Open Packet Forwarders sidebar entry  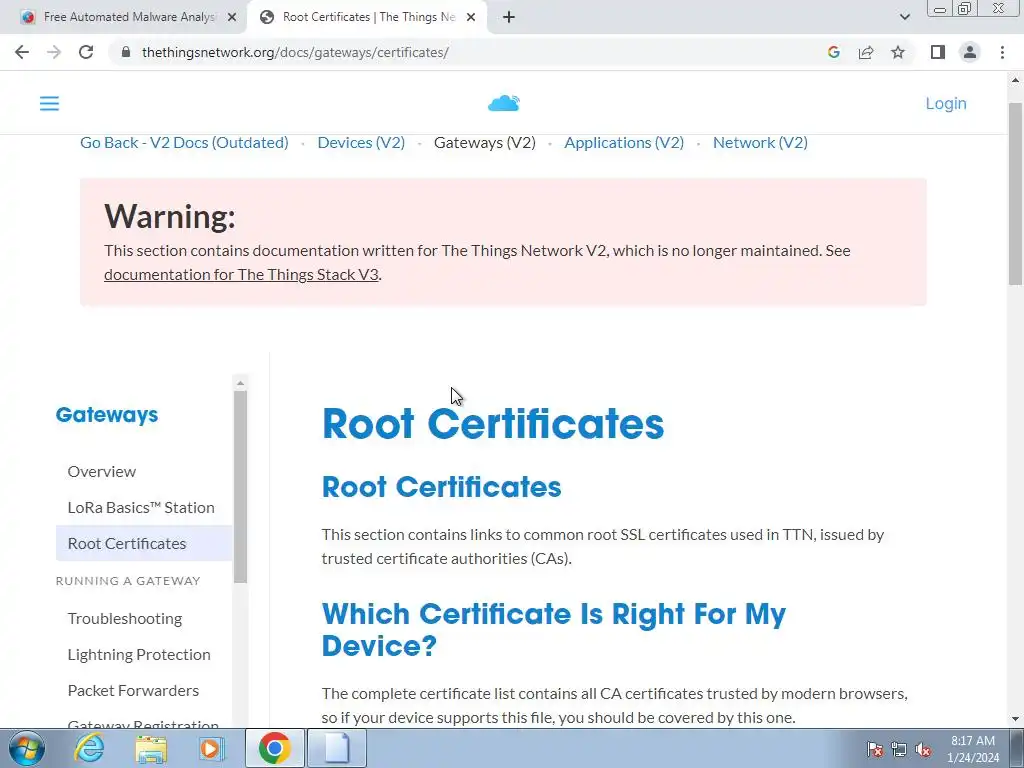pos(133,690)
